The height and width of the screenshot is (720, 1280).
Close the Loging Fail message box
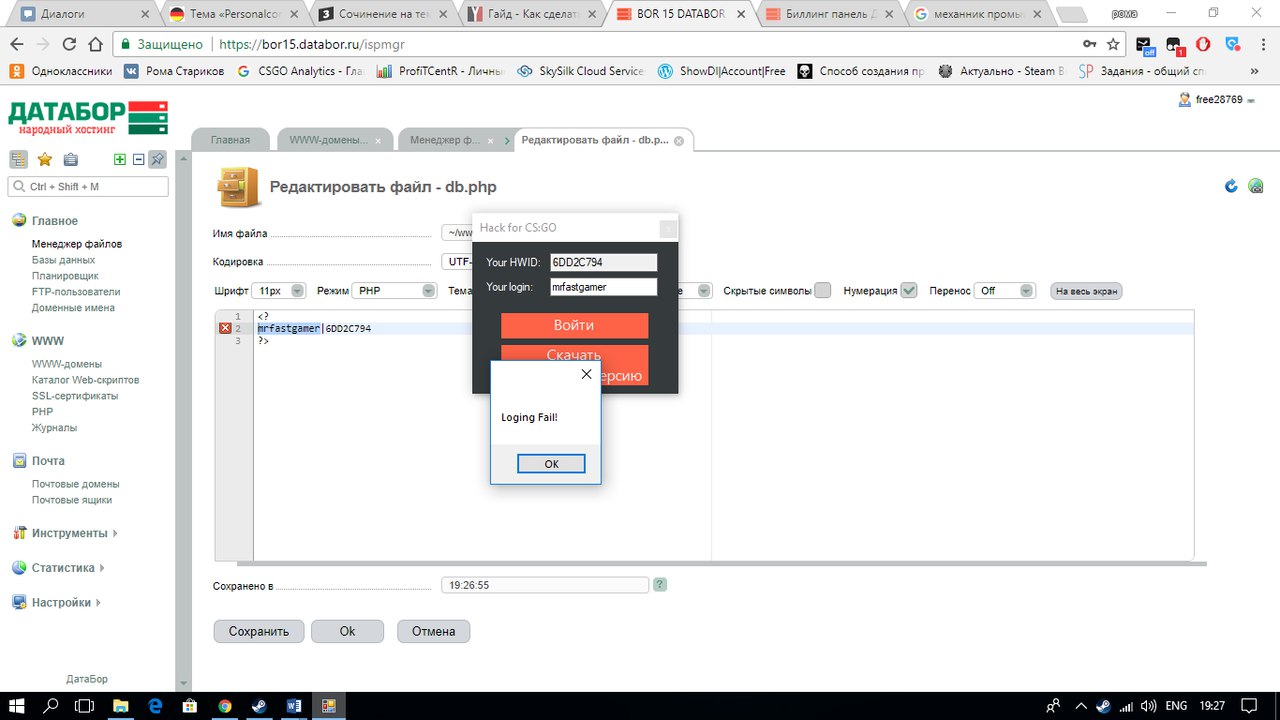[586, 374]
